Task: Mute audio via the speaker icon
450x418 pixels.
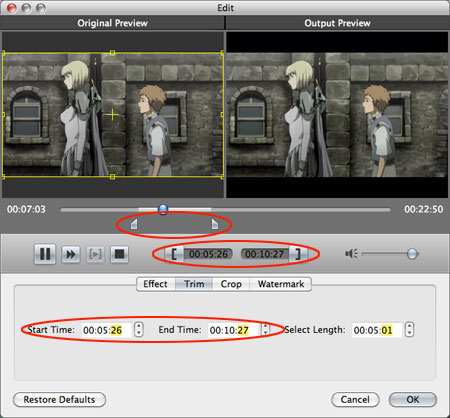Action: point(351,254)
